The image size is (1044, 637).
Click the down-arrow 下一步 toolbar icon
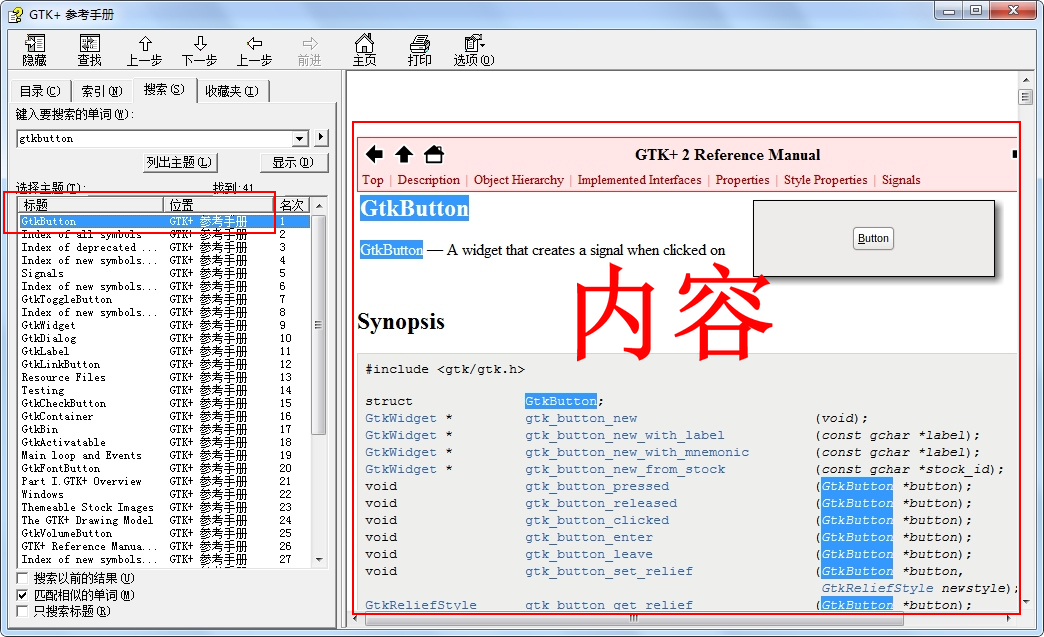tap(200, 50)
